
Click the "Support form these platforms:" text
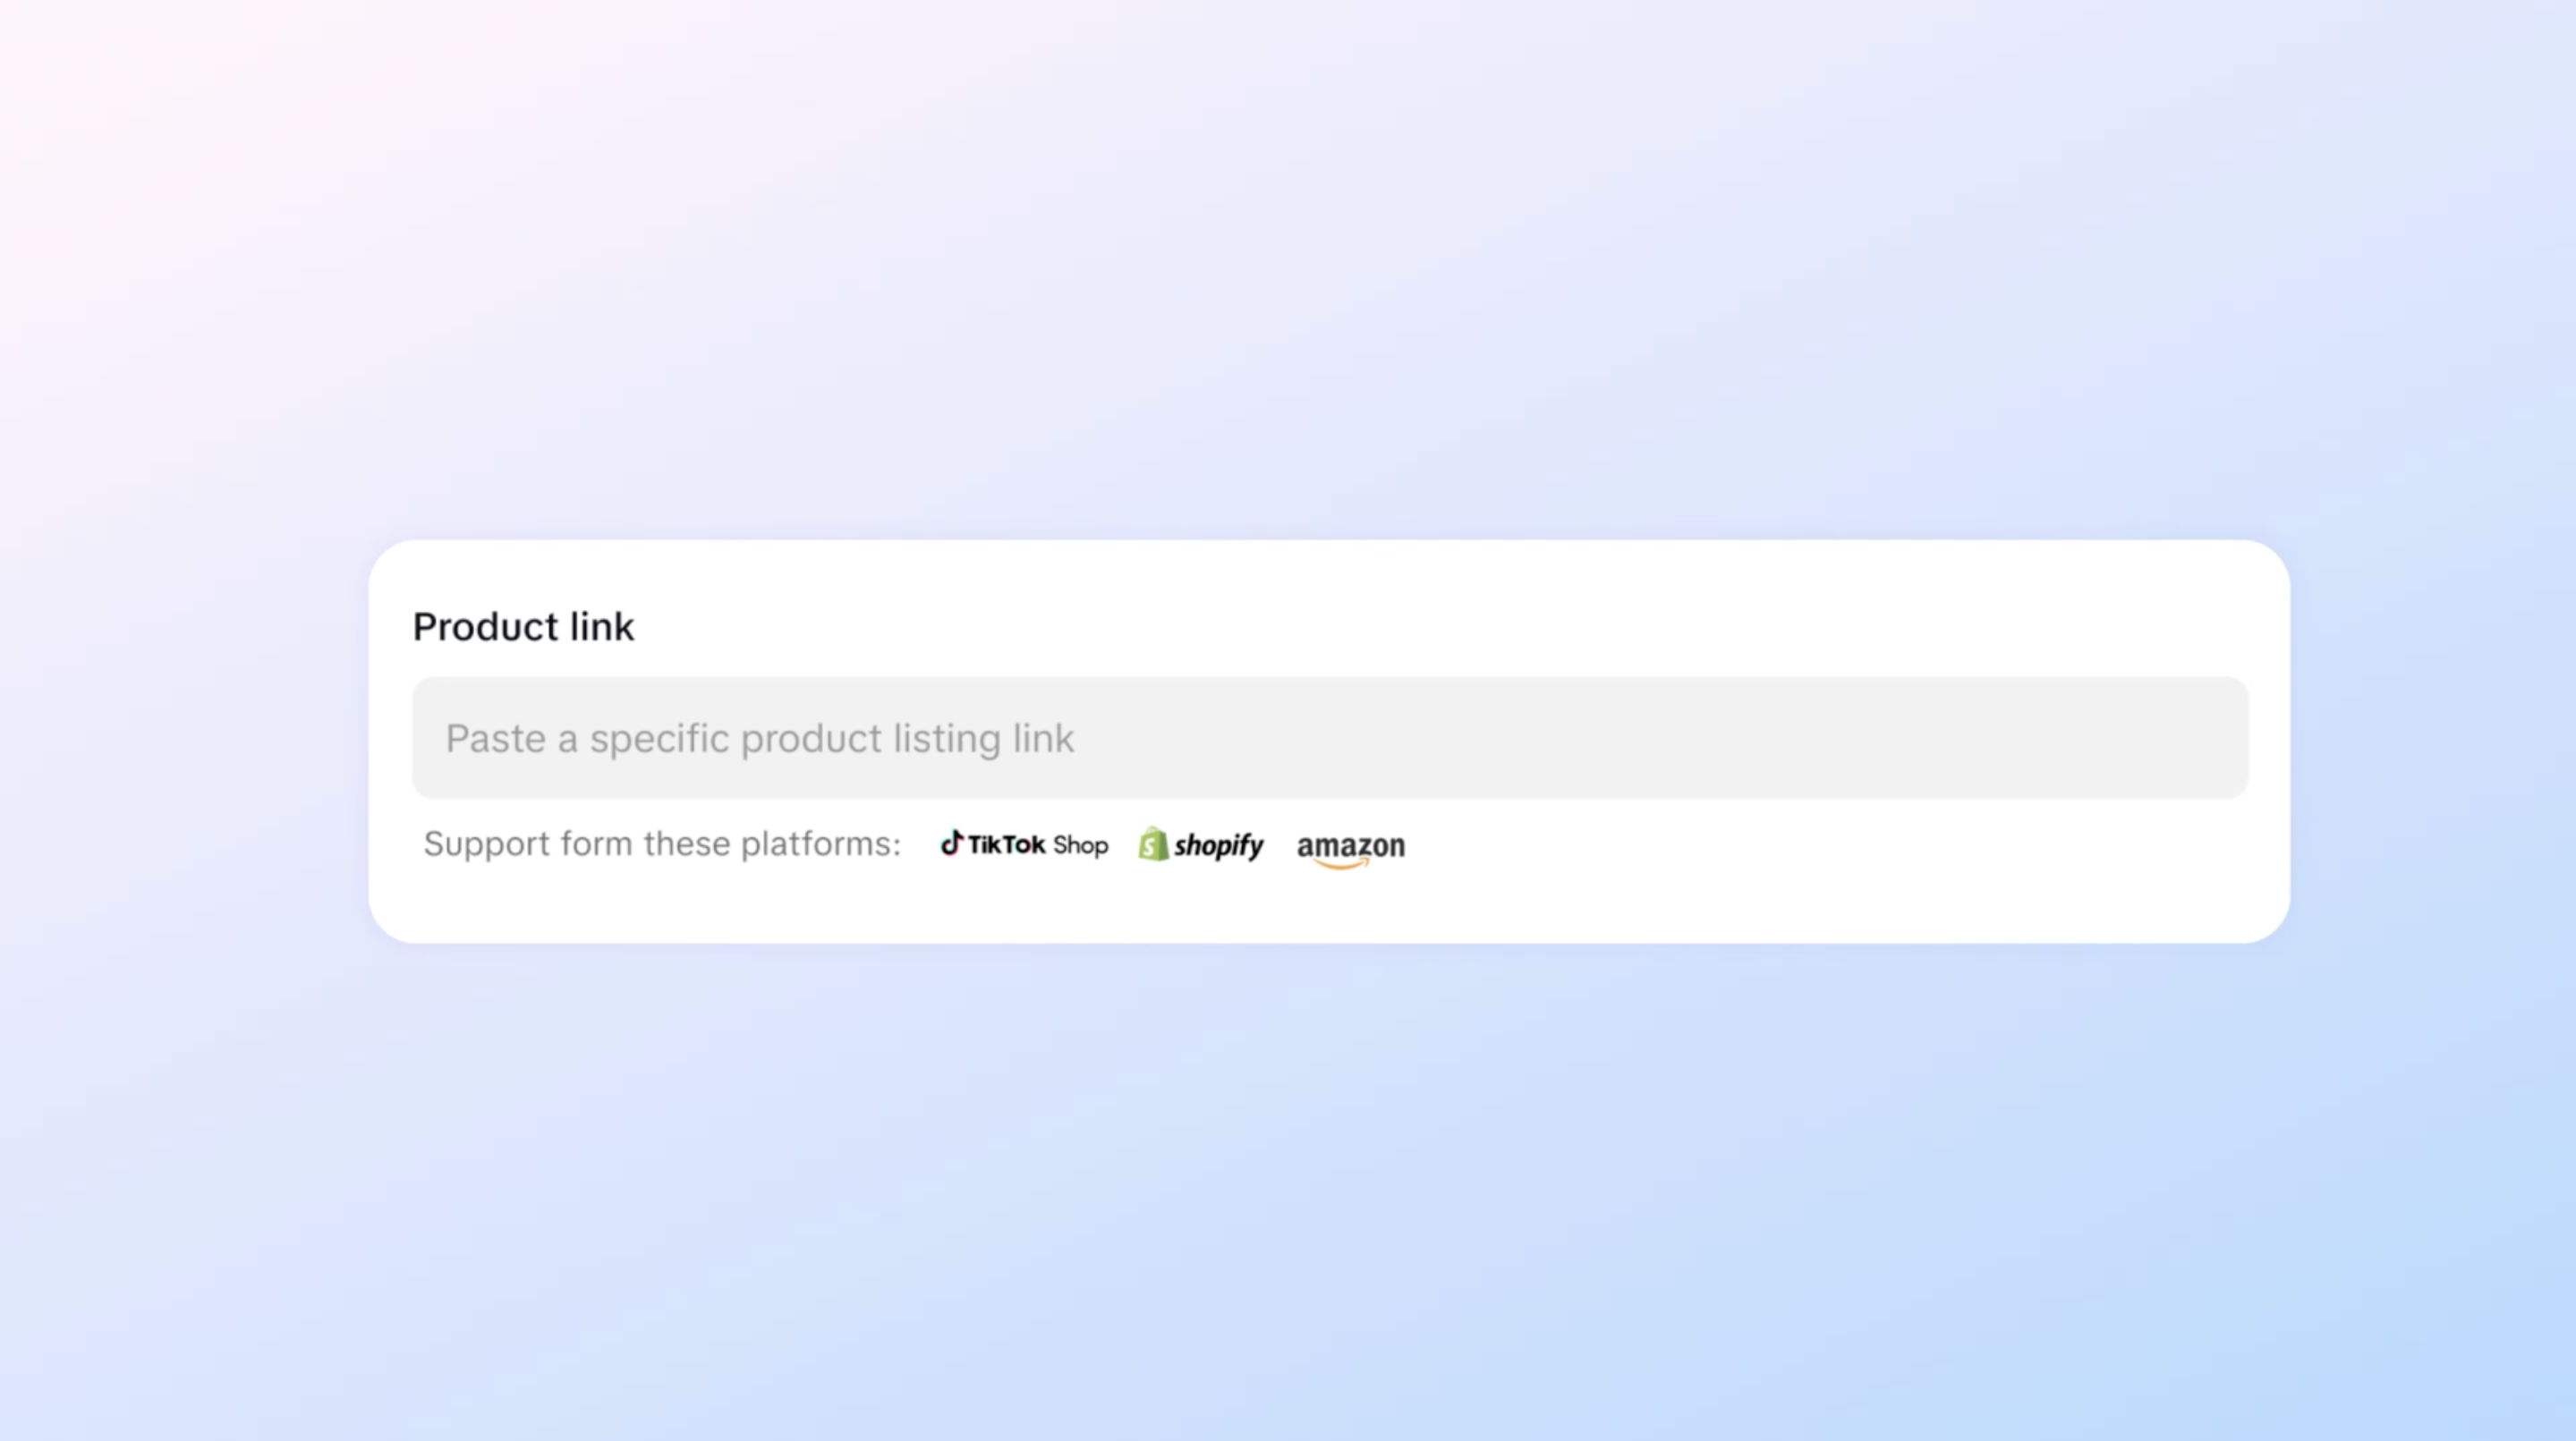662,844
